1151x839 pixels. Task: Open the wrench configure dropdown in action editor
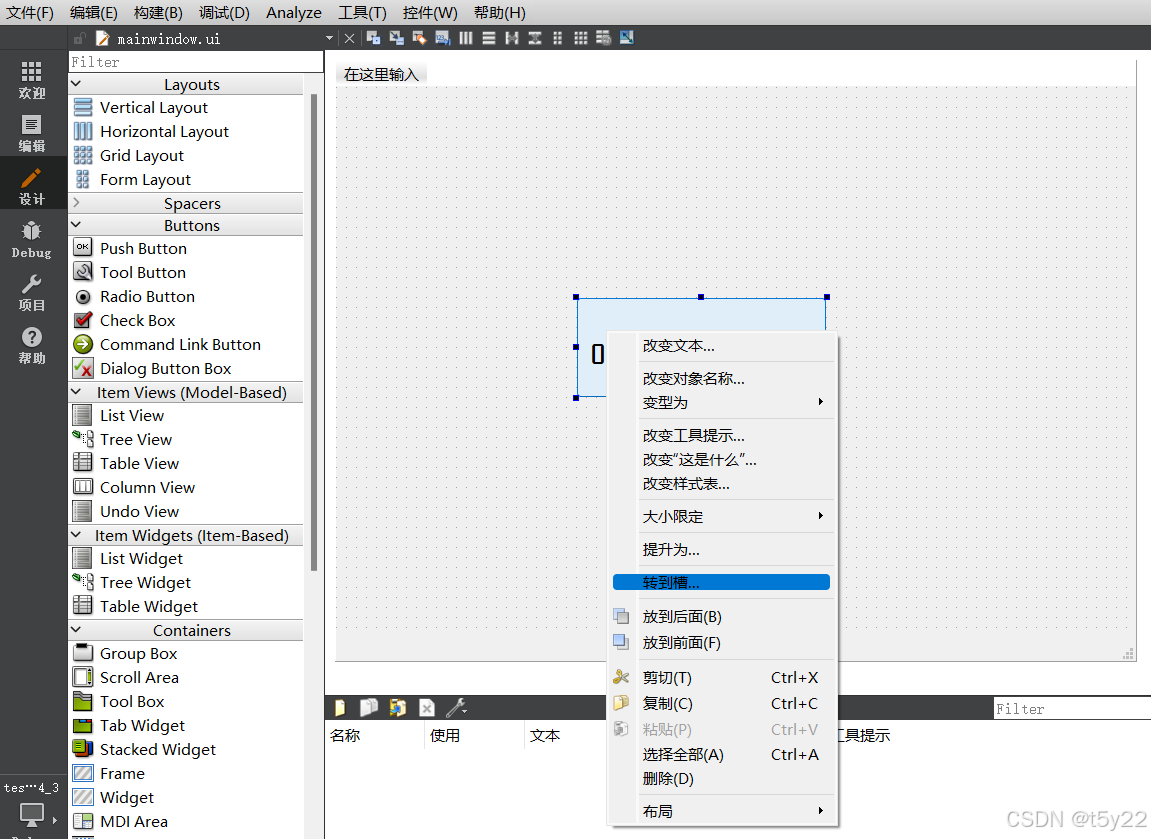point(456,708)
